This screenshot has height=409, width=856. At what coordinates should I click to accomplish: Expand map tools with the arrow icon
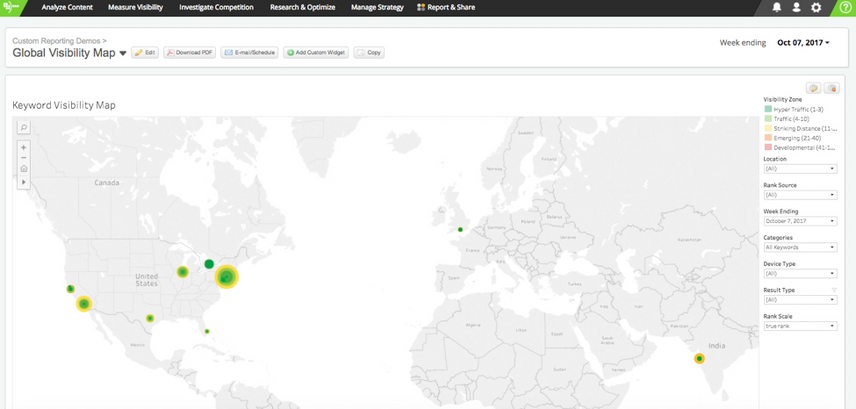[x=23, y=181]
